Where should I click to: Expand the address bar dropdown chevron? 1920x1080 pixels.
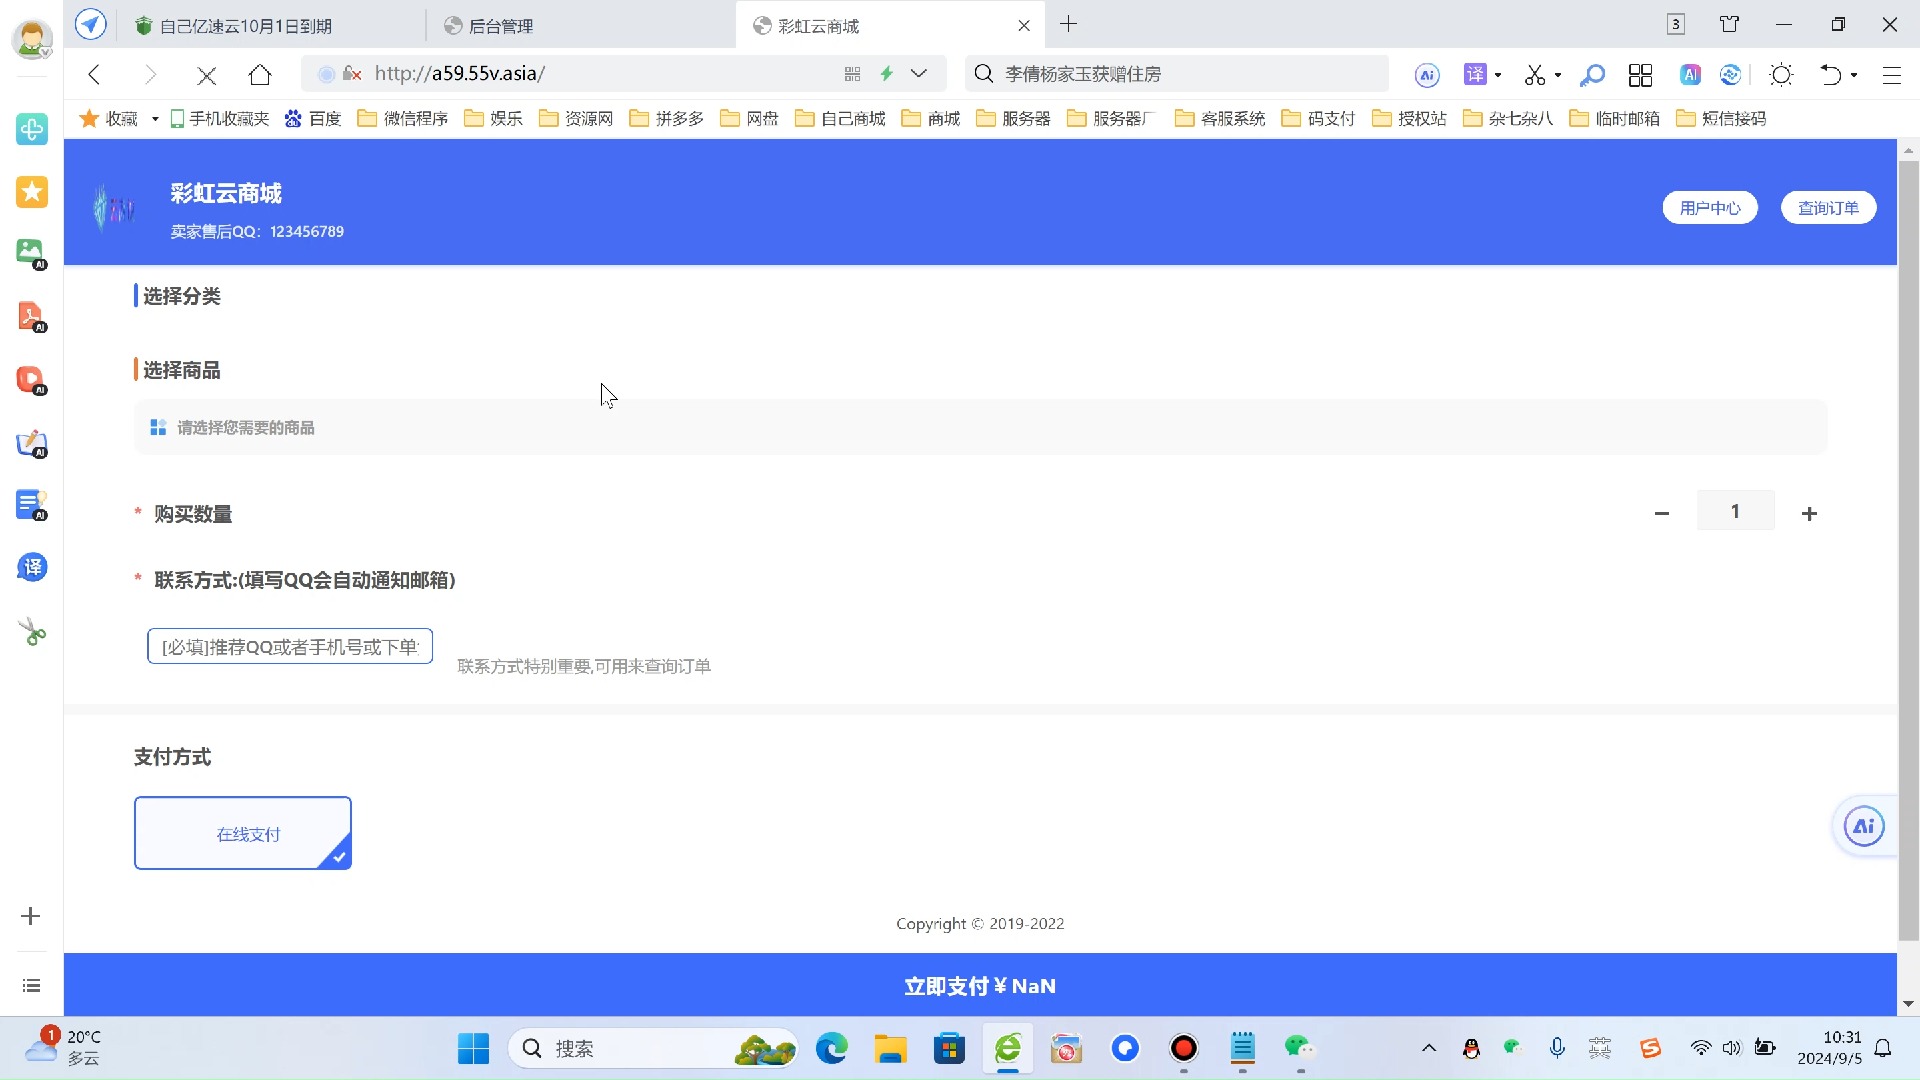click(919, 73)
